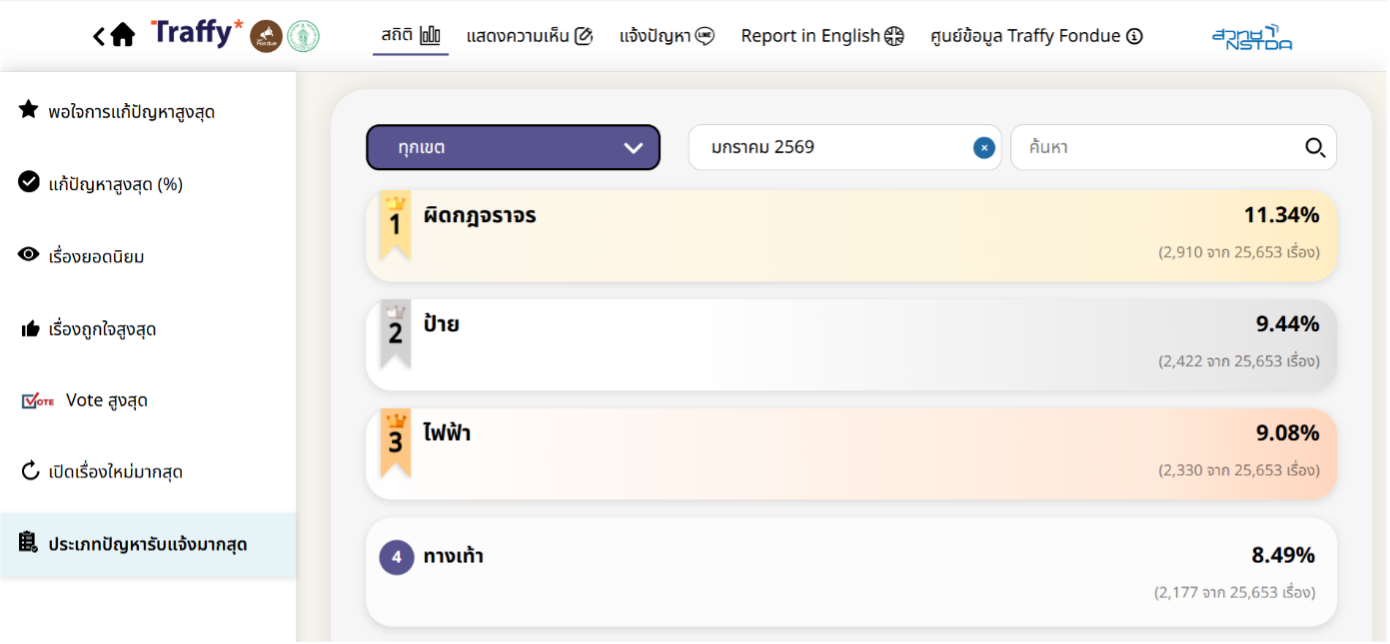This screenshot has height=644, width=1390.
Task: Open the แสดงความเห็น tab
Action: point(529,37)
